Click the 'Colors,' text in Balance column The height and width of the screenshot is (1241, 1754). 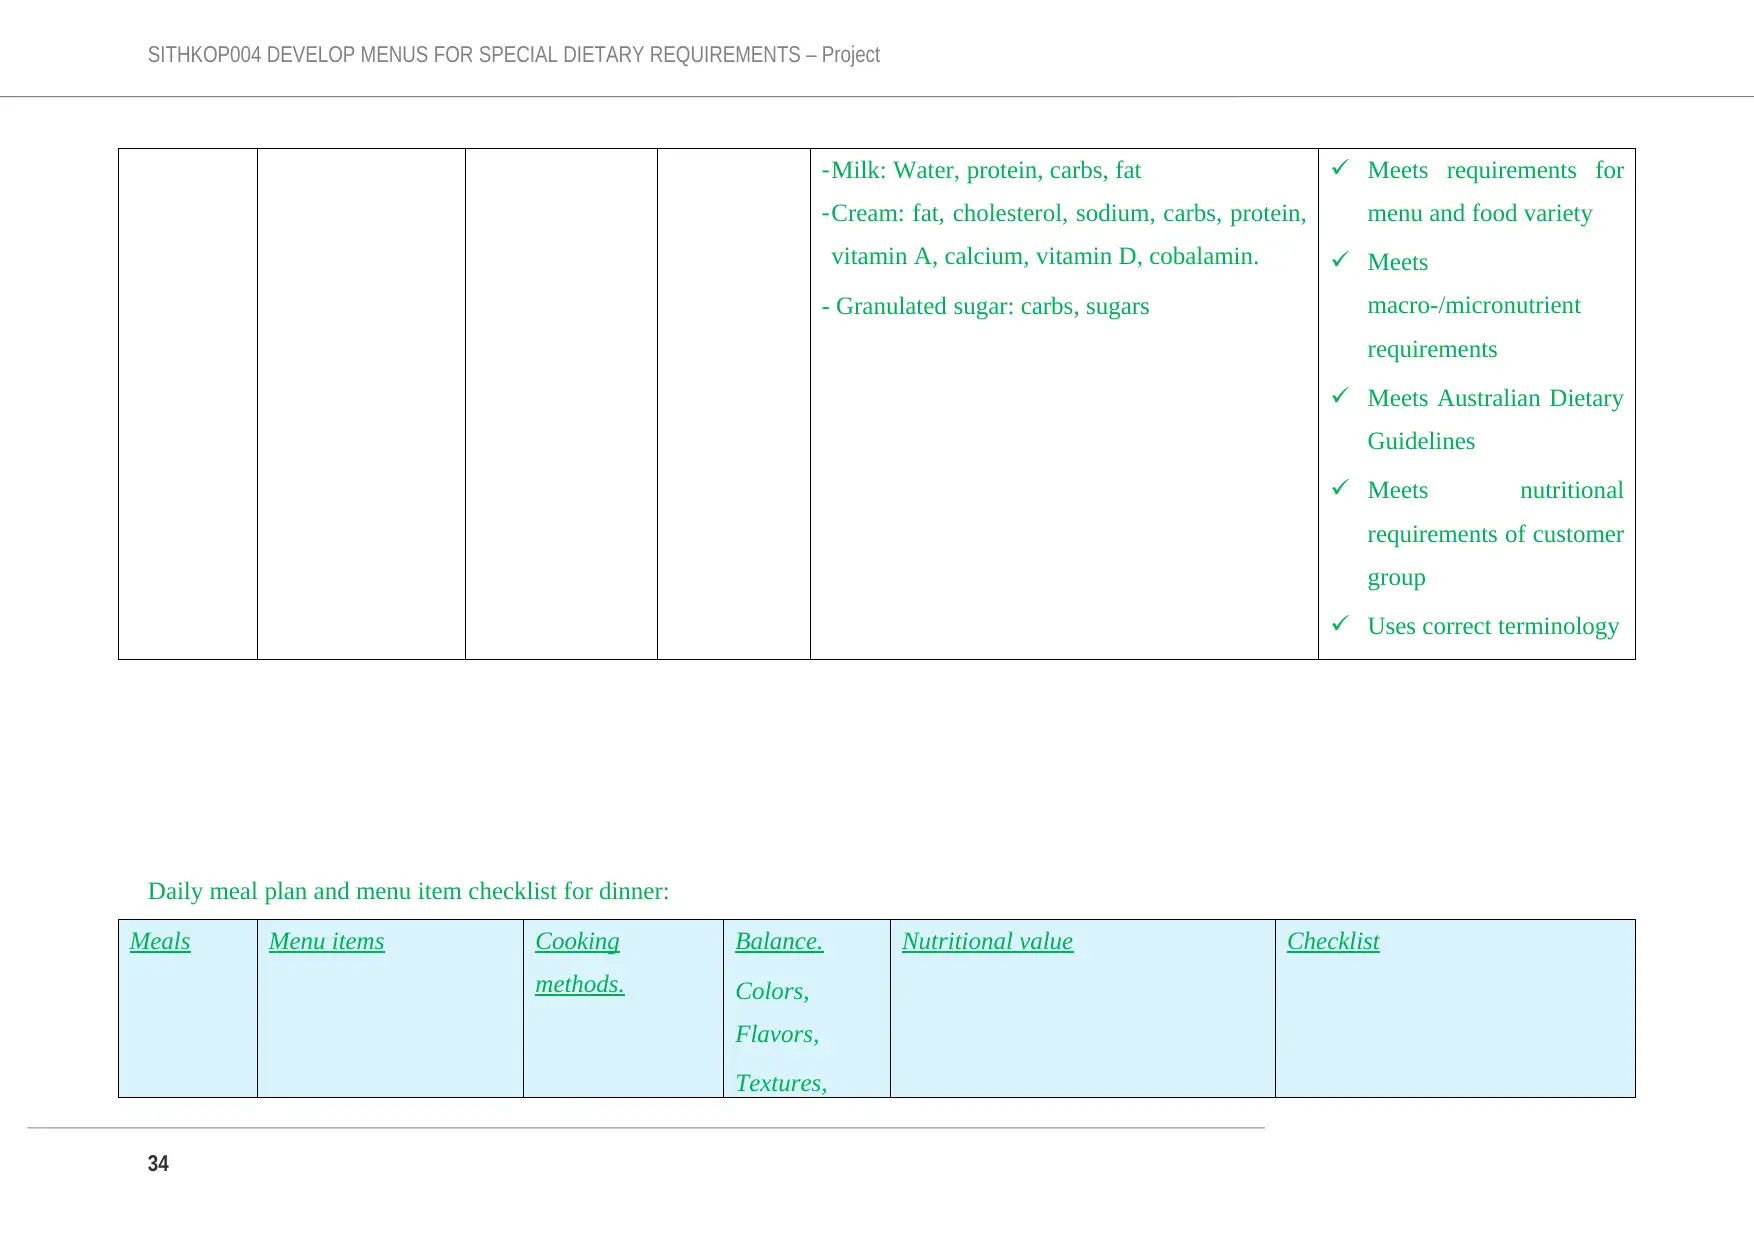click(x=772, y=991)
